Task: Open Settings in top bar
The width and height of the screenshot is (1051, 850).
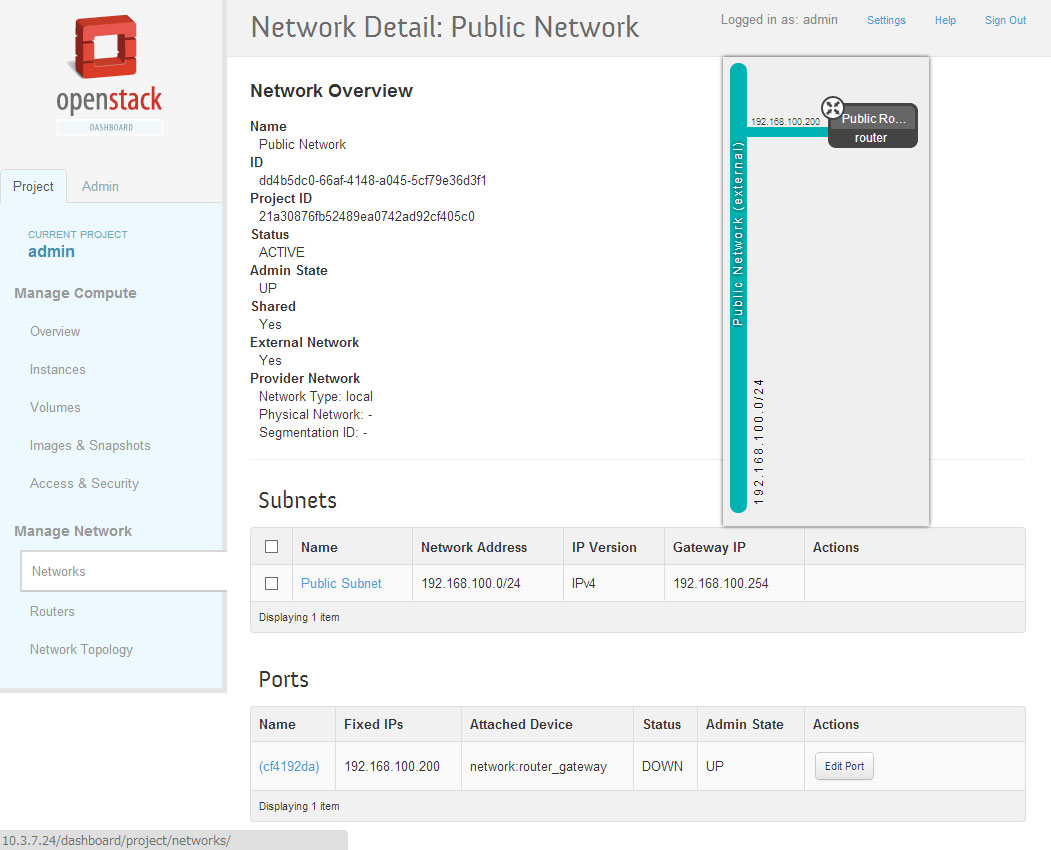Action: [886, 20]
